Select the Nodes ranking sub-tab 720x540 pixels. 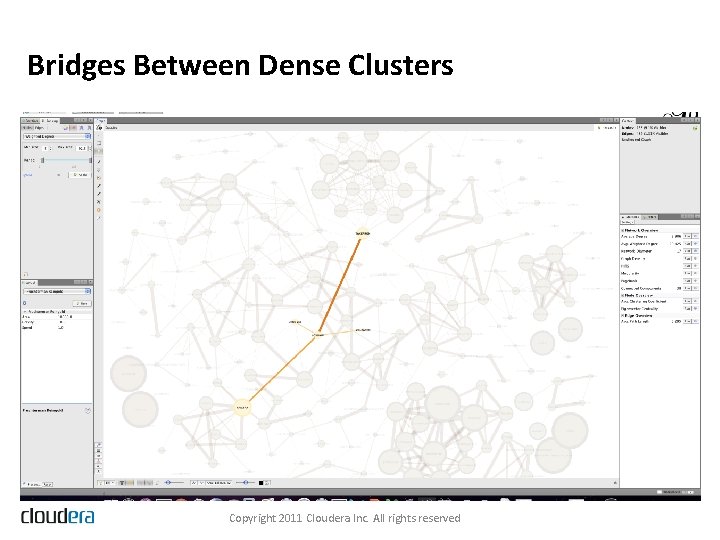27,128
